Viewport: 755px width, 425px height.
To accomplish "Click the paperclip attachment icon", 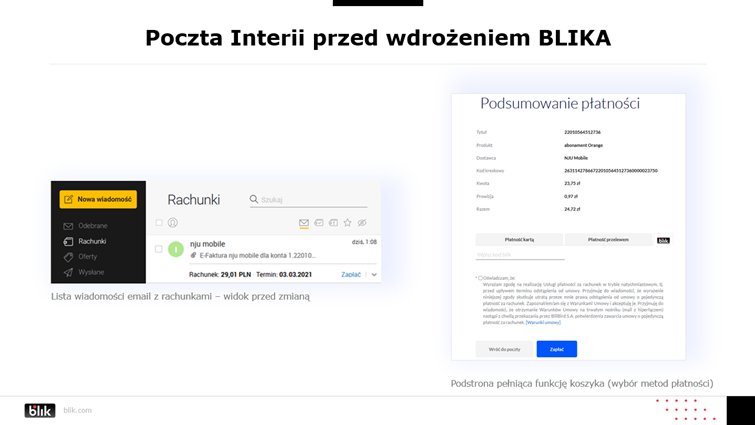I will click(194, 255).
